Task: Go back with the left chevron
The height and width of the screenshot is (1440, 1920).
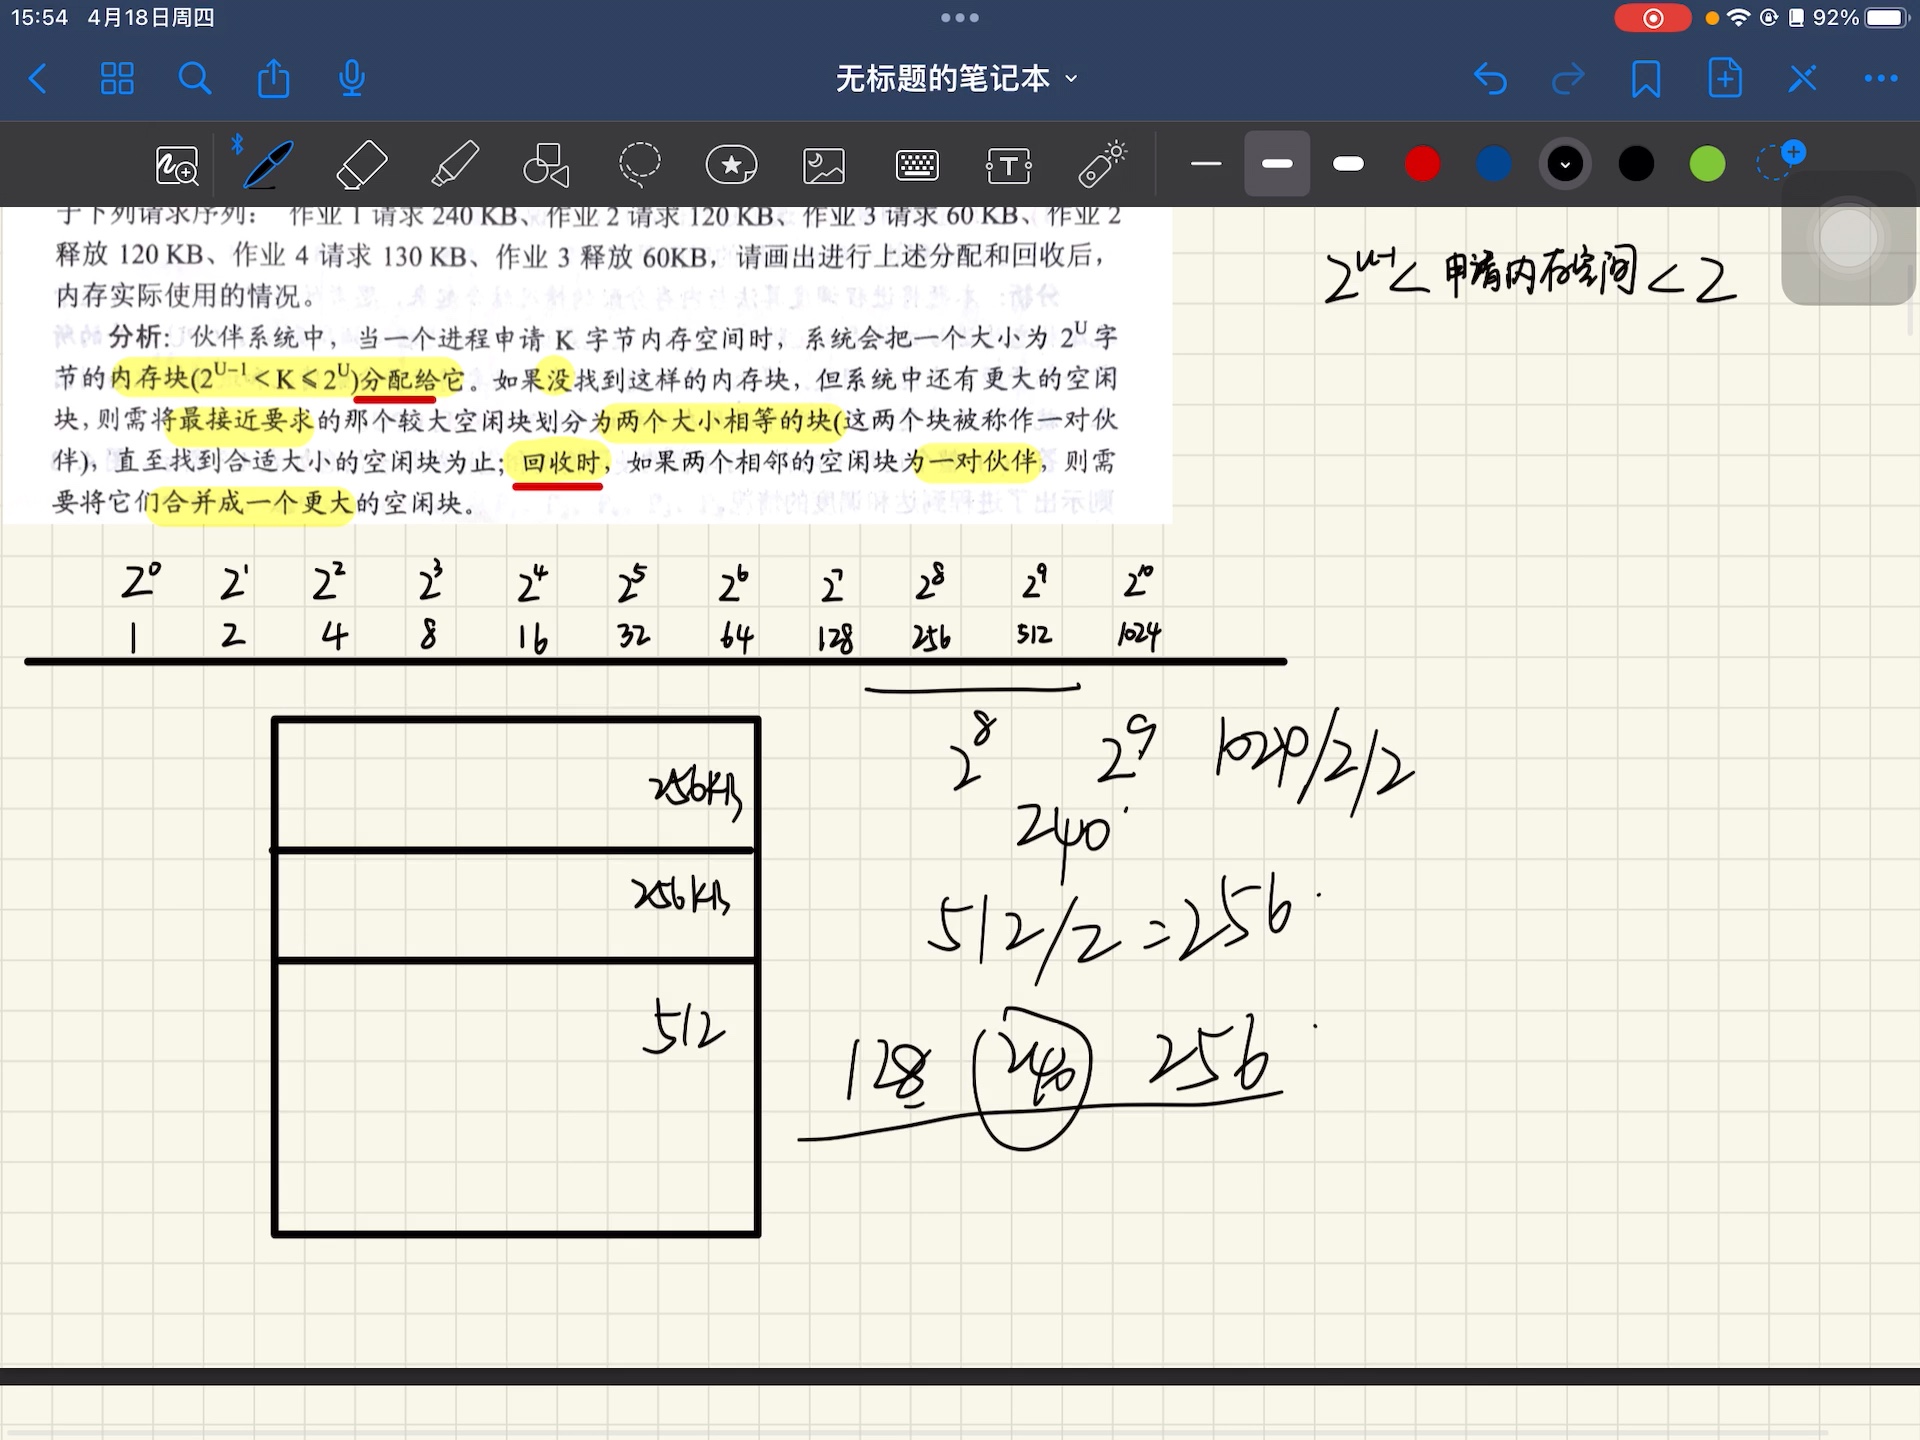Action: pyautogui.click(x=38, y=78)
